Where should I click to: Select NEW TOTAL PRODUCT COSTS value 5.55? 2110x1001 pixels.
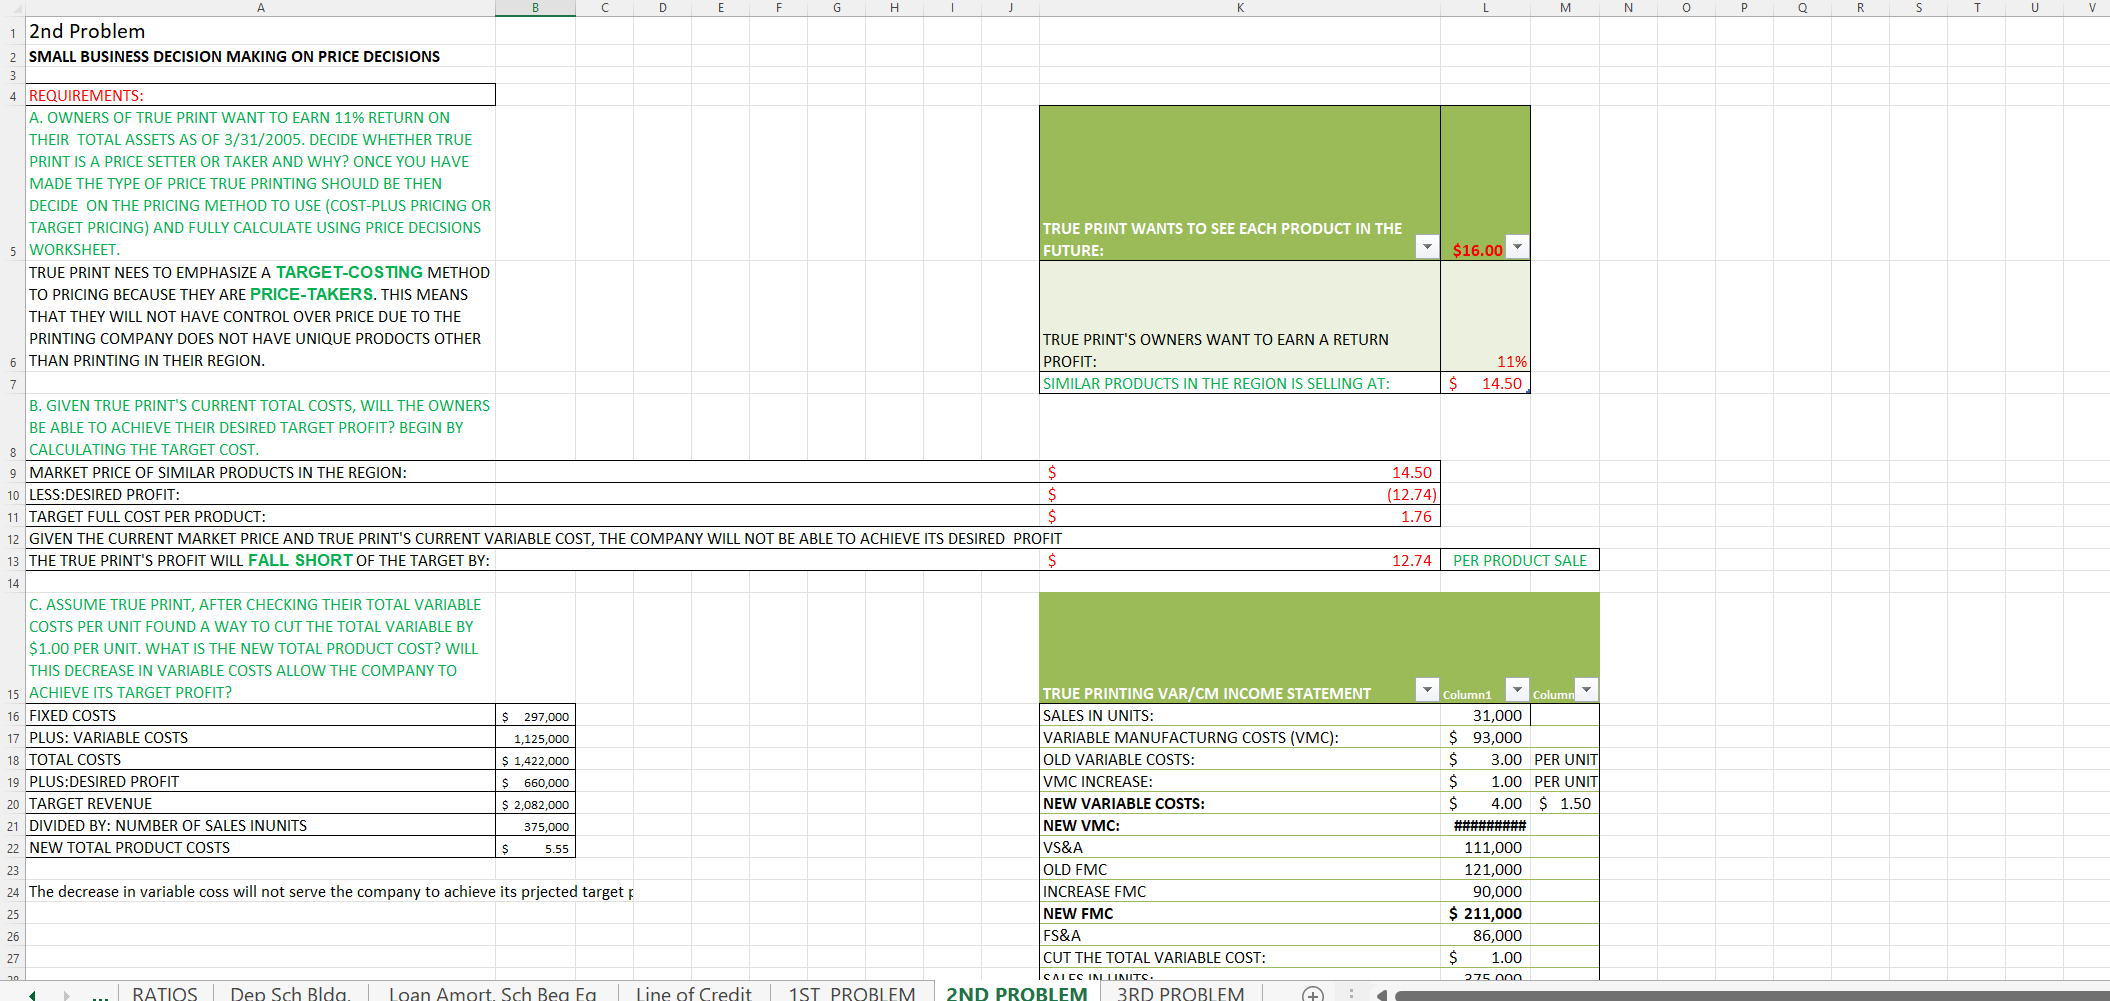(535, 848)
